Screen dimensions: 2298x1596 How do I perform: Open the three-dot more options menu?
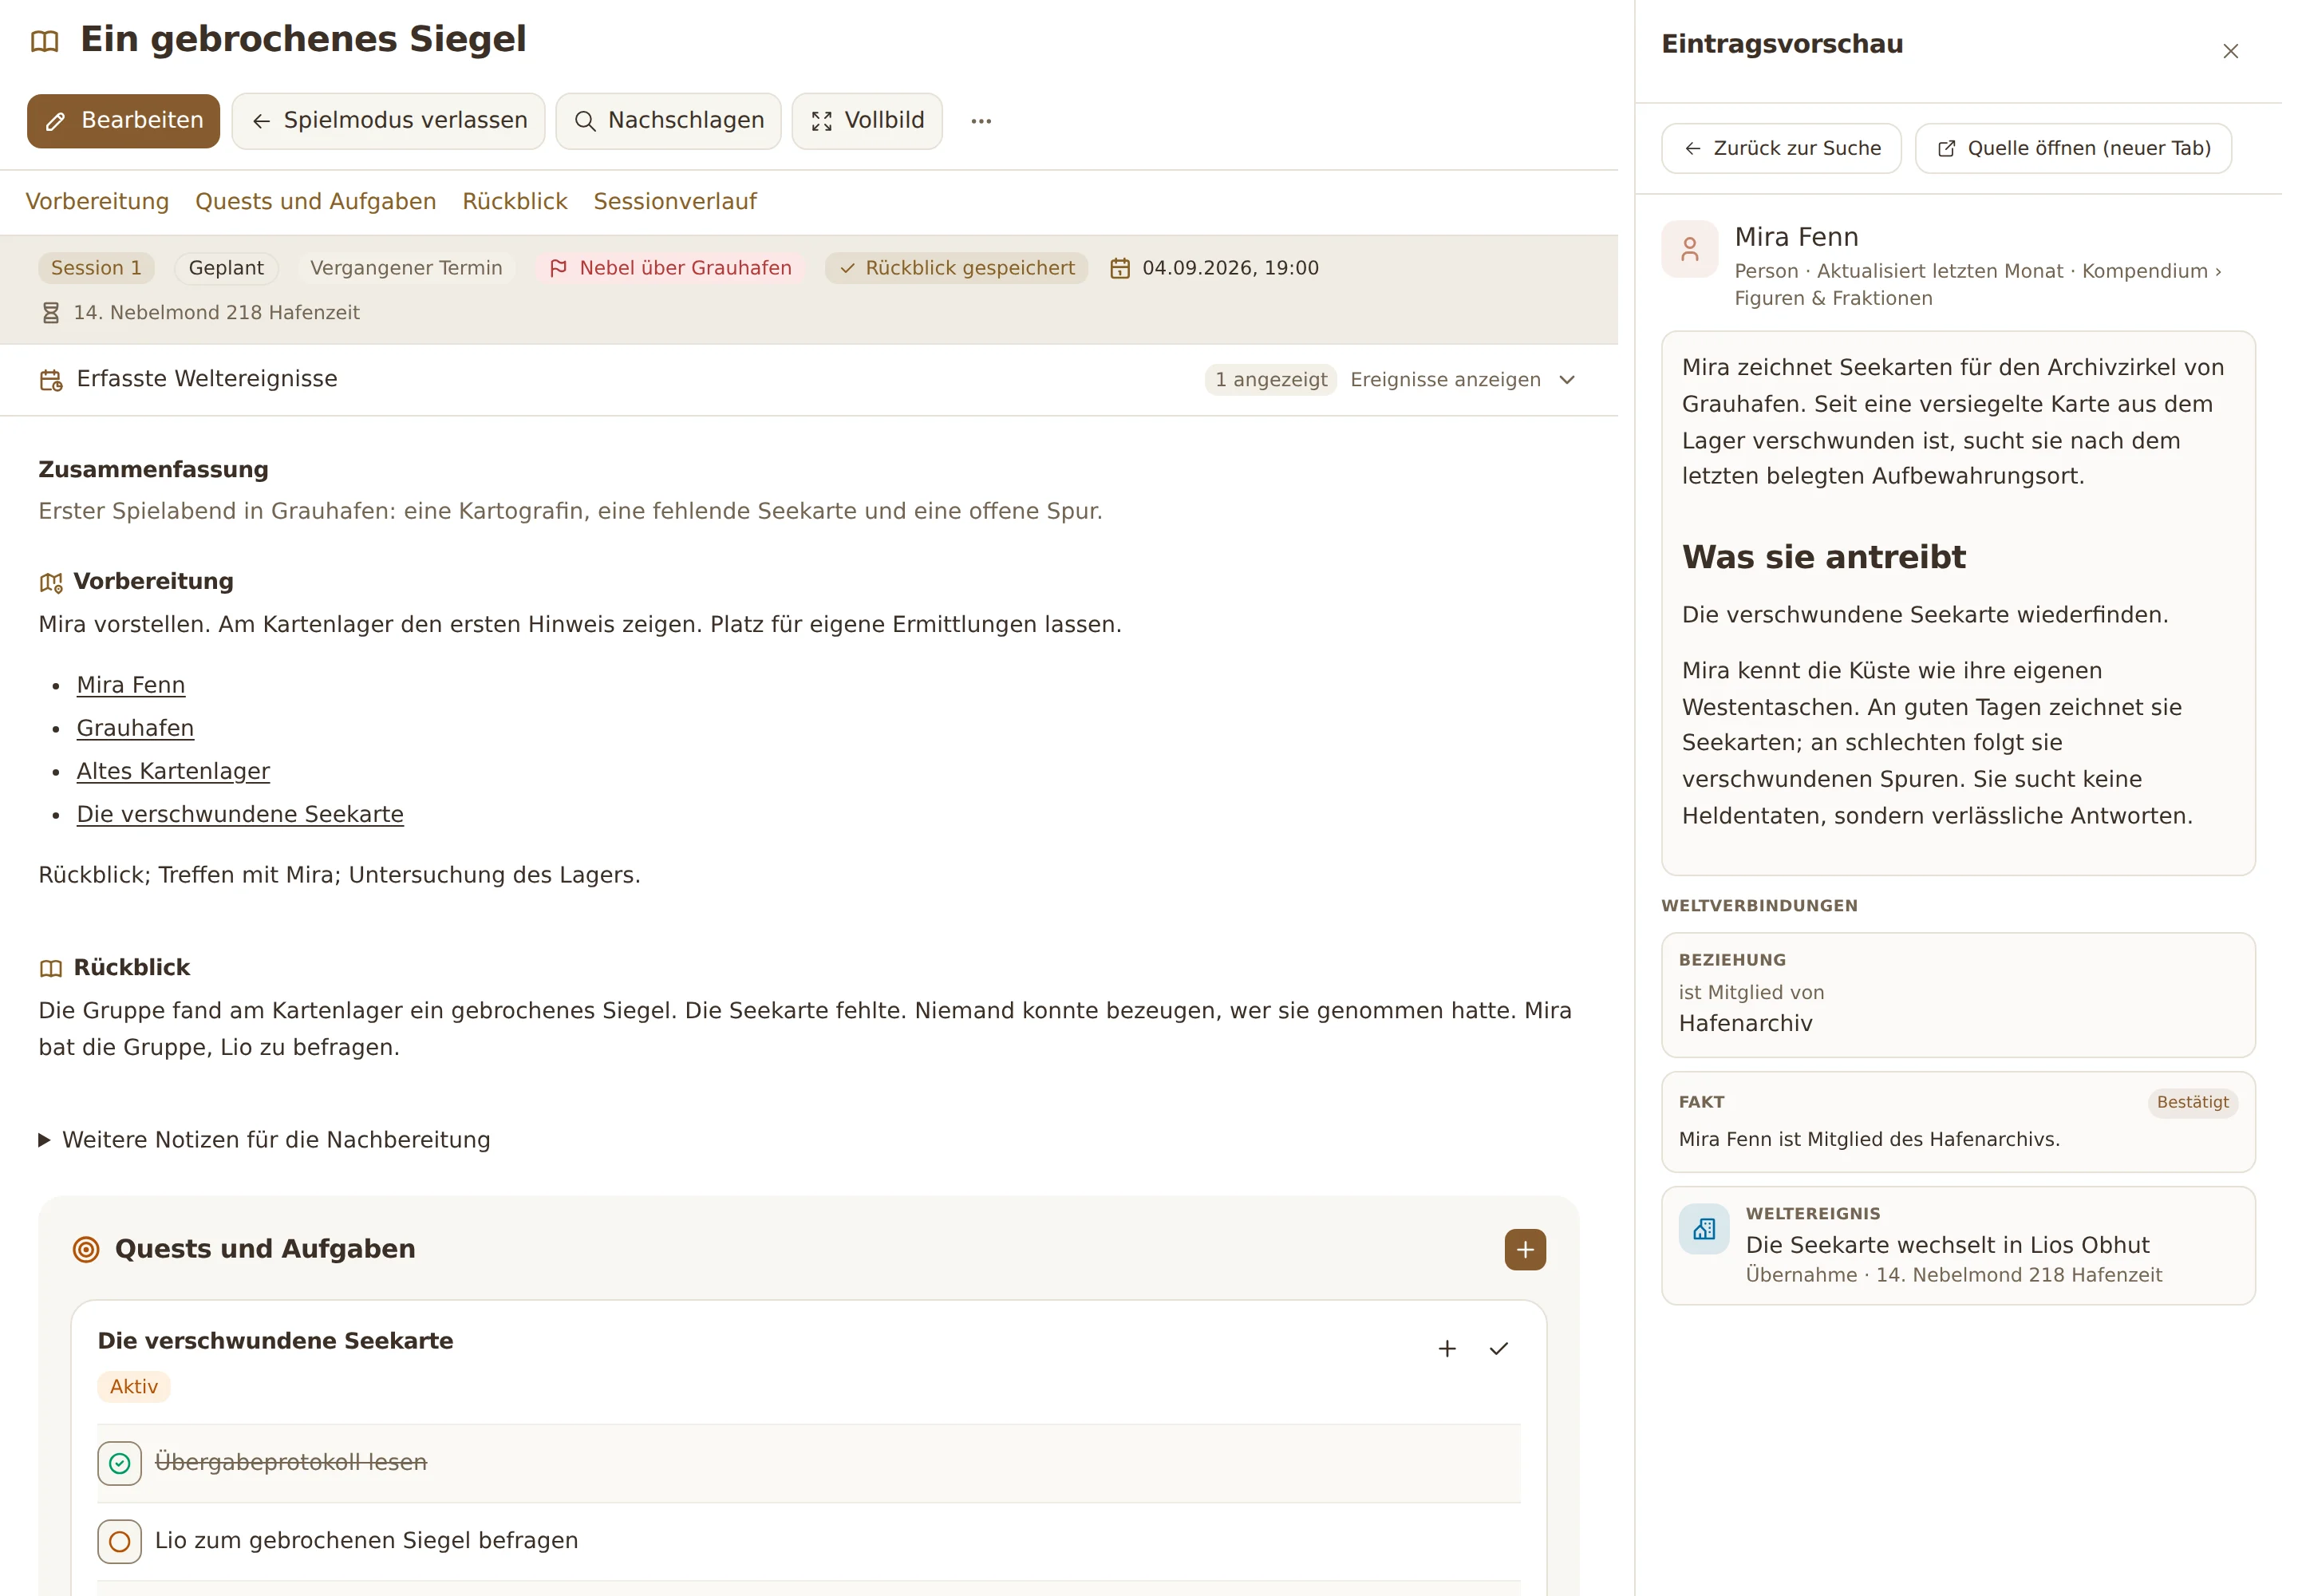(981, 121)
